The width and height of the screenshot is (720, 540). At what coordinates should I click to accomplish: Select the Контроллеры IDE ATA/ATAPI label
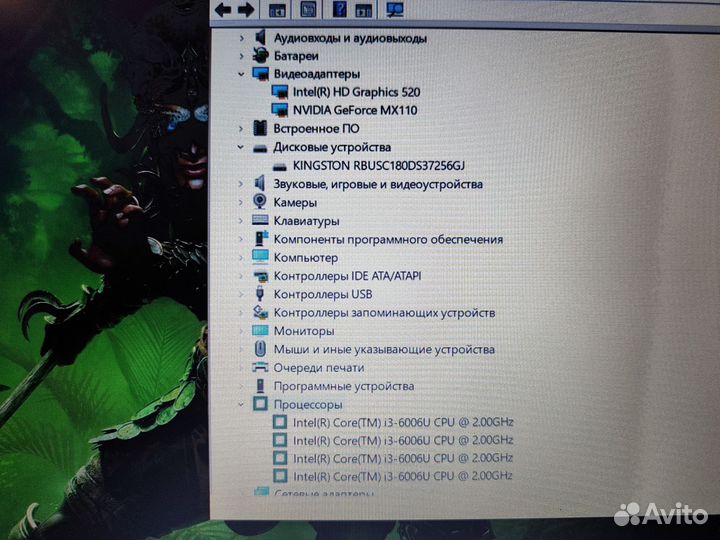tap(348, 276)
